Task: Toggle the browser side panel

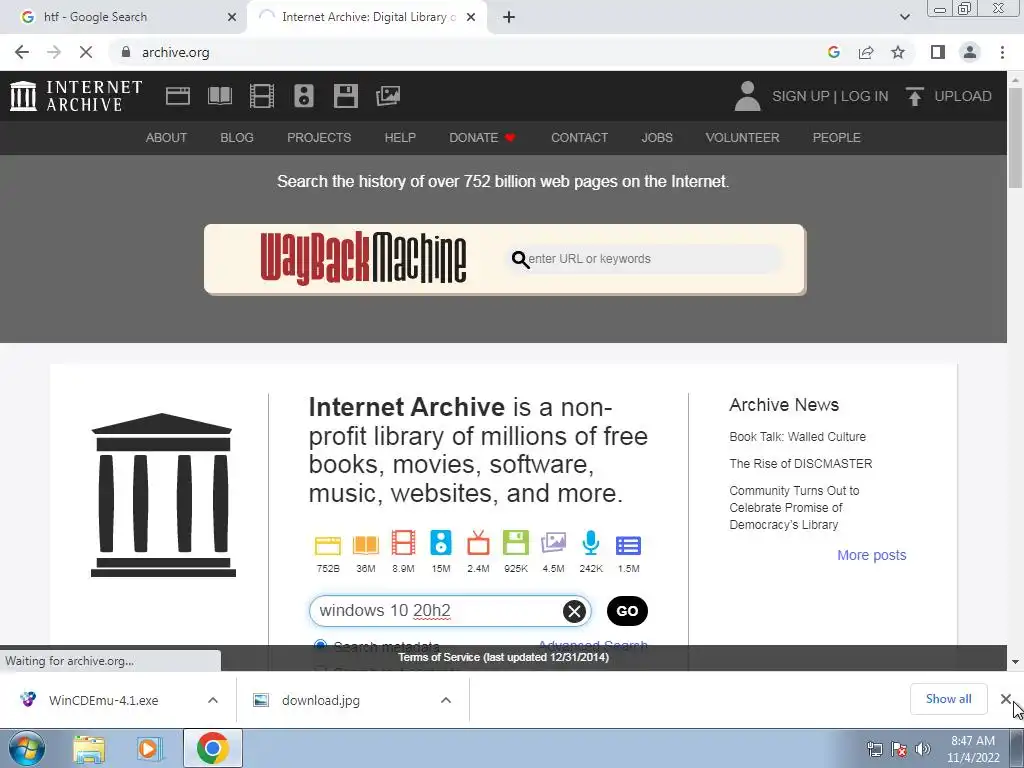Action: pos(938,52)
